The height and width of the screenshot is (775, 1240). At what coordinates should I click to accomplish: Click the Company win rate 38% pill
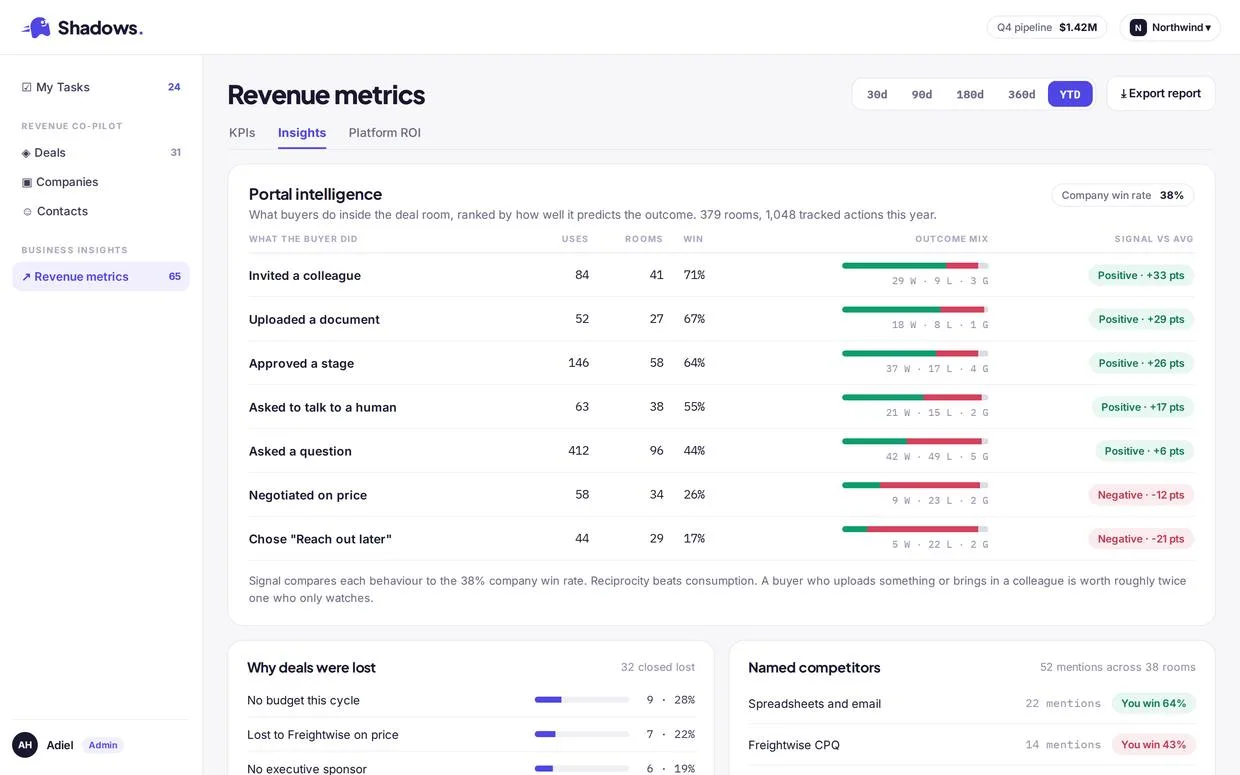[x=1122, y=195]
